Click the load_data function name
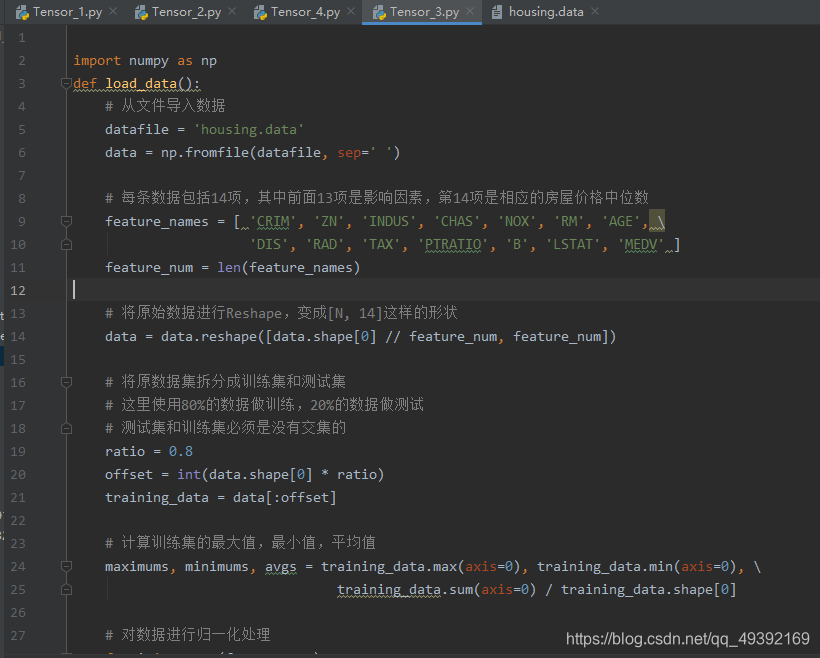820x658 pixels. (141, 84)
